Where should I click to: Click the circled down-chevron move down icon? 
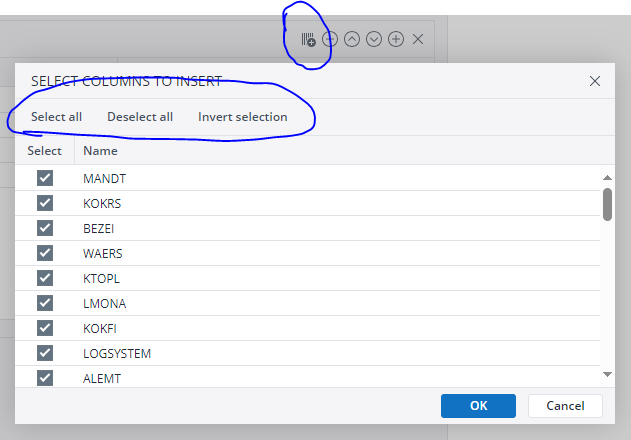(x=374, y=39)
